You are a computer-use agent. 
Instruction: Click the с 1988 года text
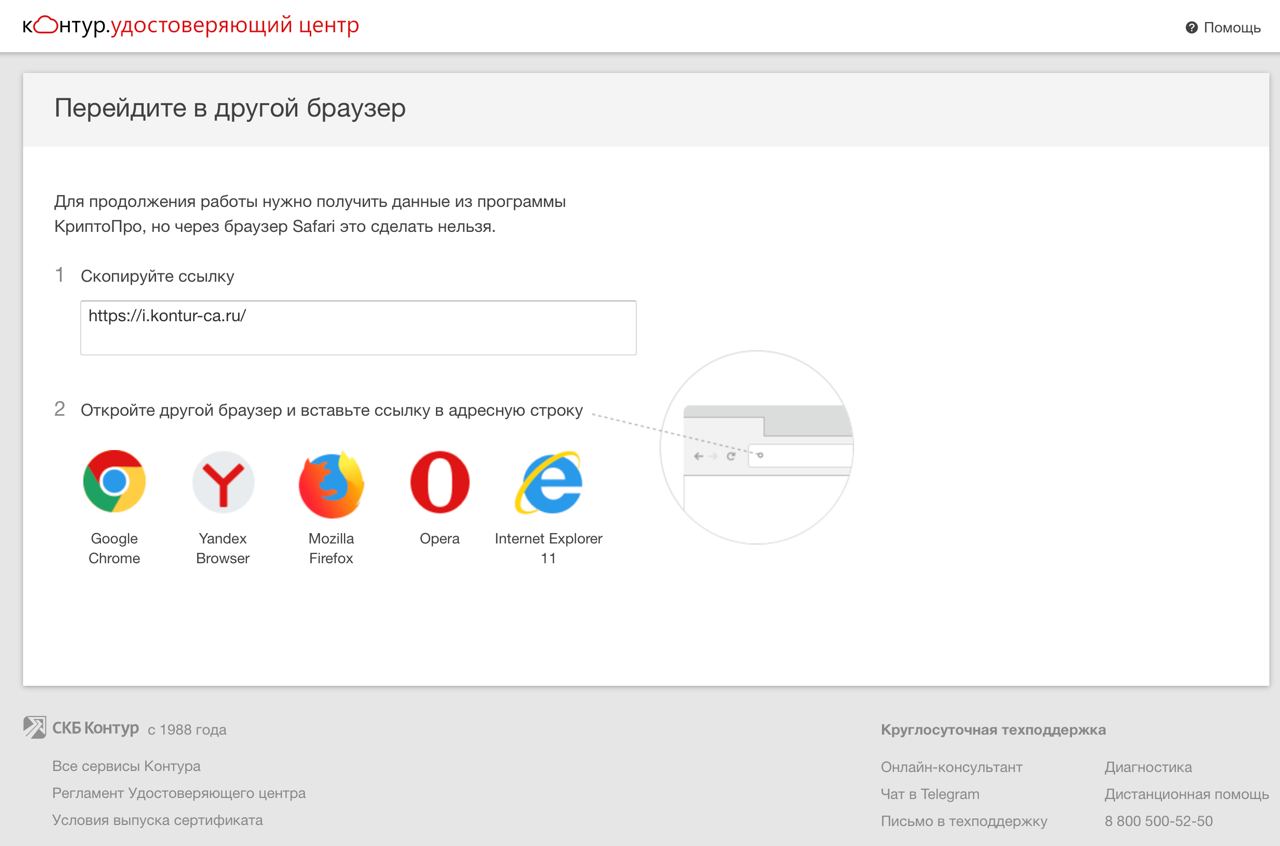[x=187, y=730]
